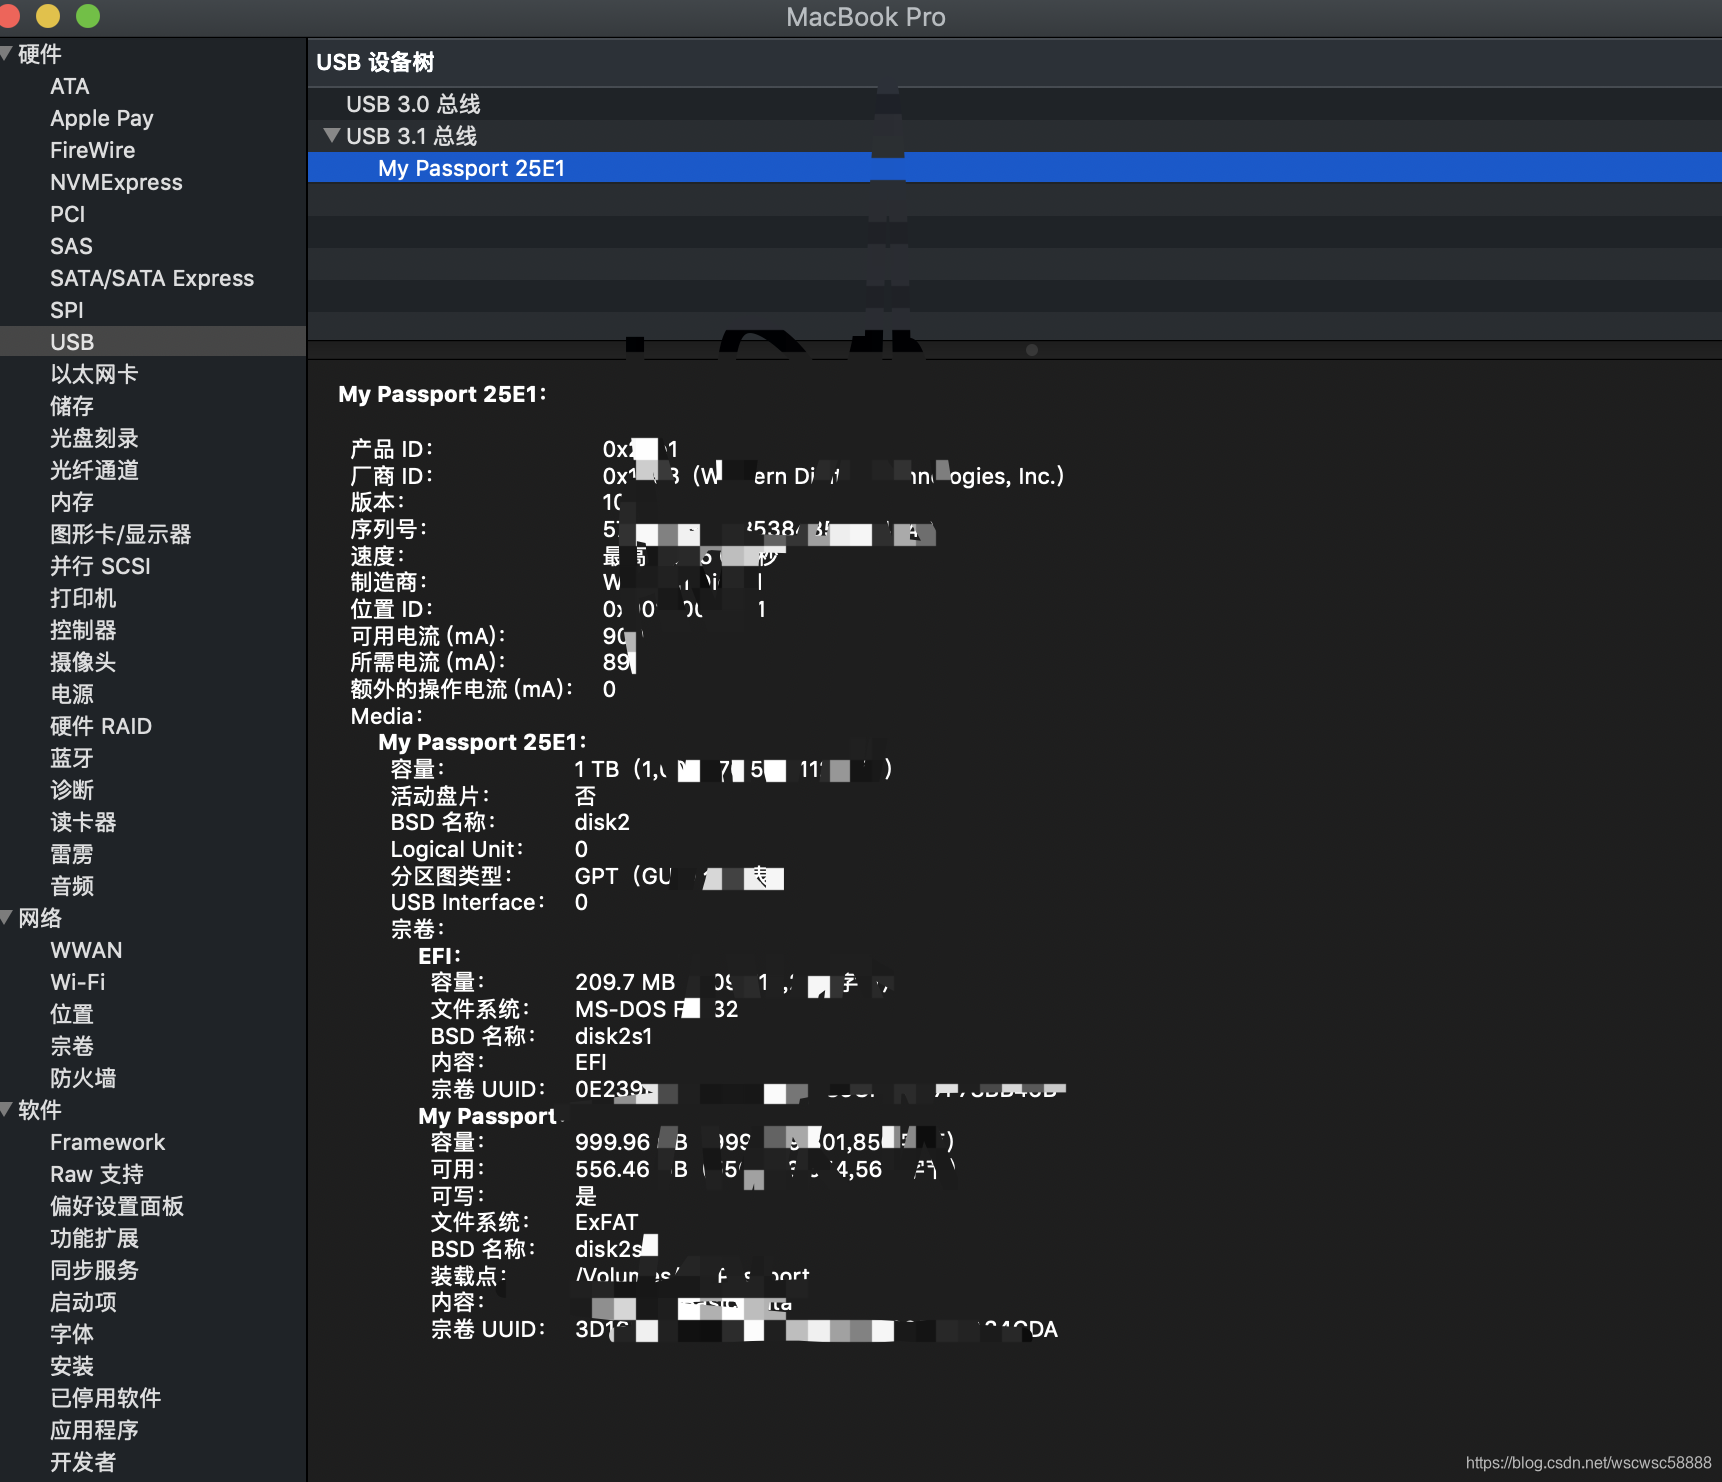Open Wi-Fi network information

click(78, 982)
